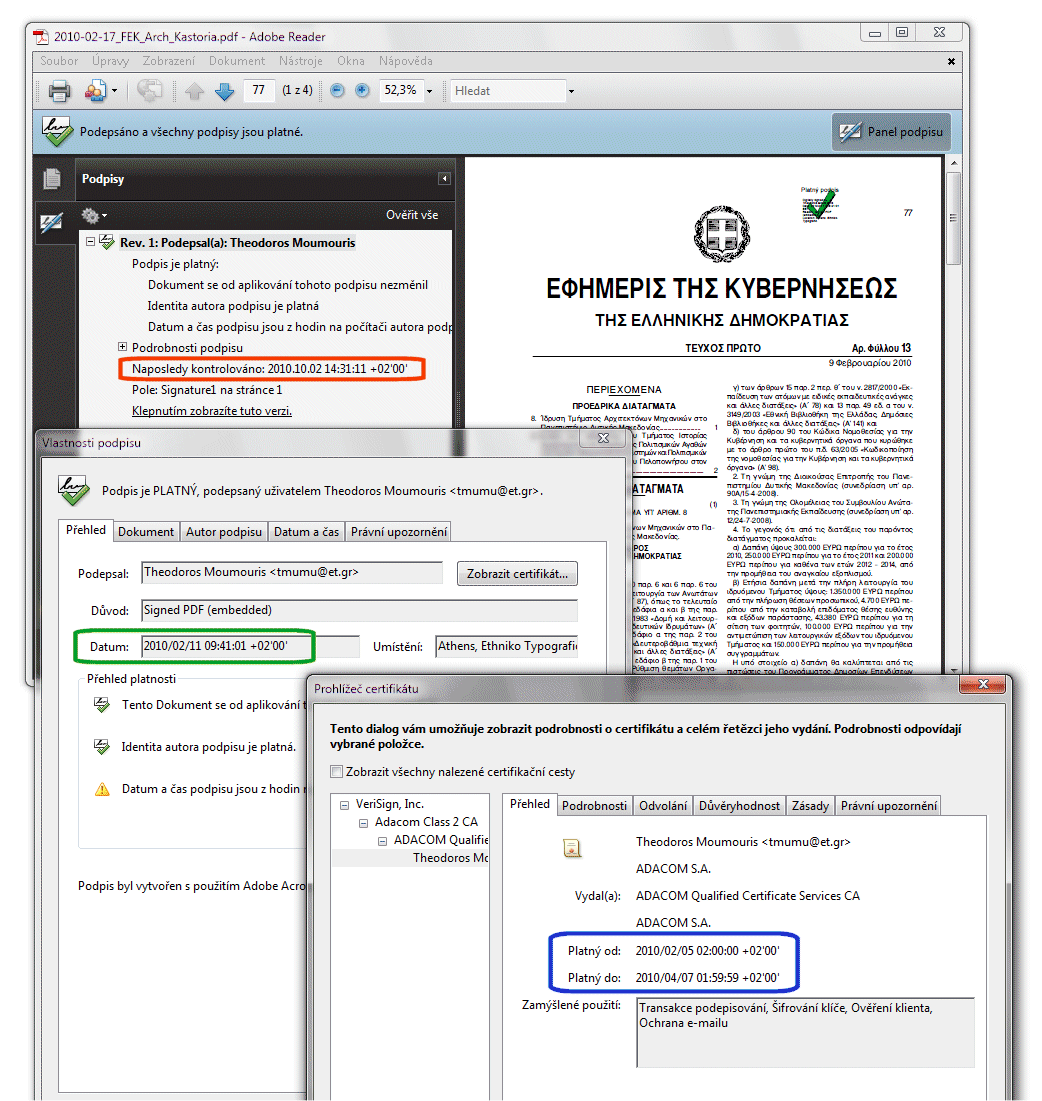
Task: Go to previous page with up arrow
Action: click(194, 91)
